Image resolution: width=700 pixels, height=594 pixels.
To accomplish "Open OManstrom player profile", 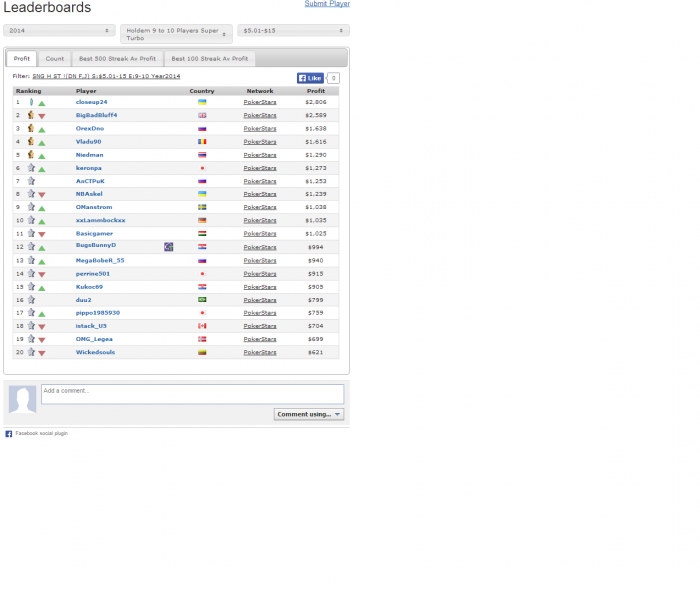I will pos(94,207).
